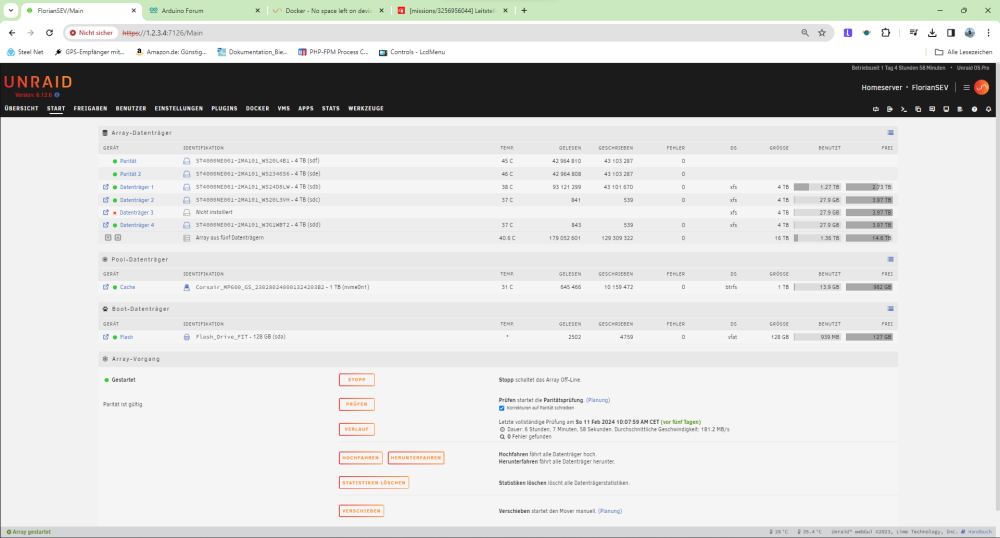This screenshot has height=538, width=1000.
Task: Click the flash device icon beside Flash_Drive_FIT
Action: coord(187,337)
